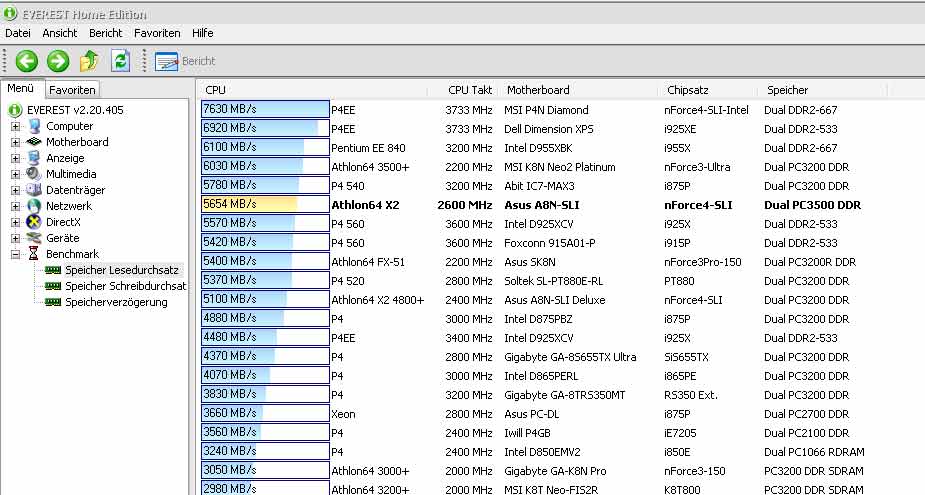Click the EVEREST title bar application icon

10,12
